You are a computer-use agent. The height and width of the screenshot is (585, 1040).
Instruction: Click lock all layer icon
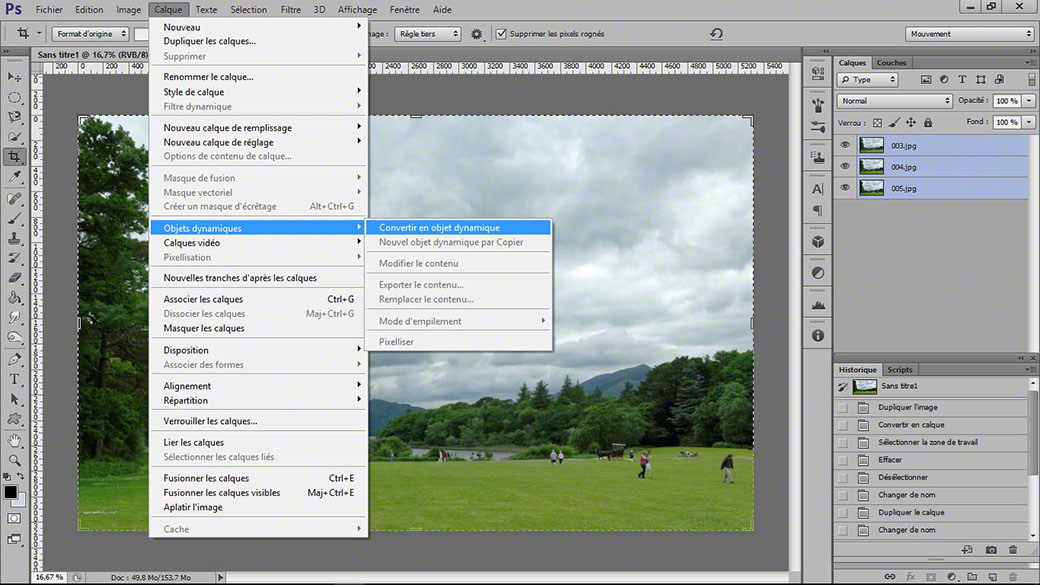pyautogui.click(x=928, y=123)
